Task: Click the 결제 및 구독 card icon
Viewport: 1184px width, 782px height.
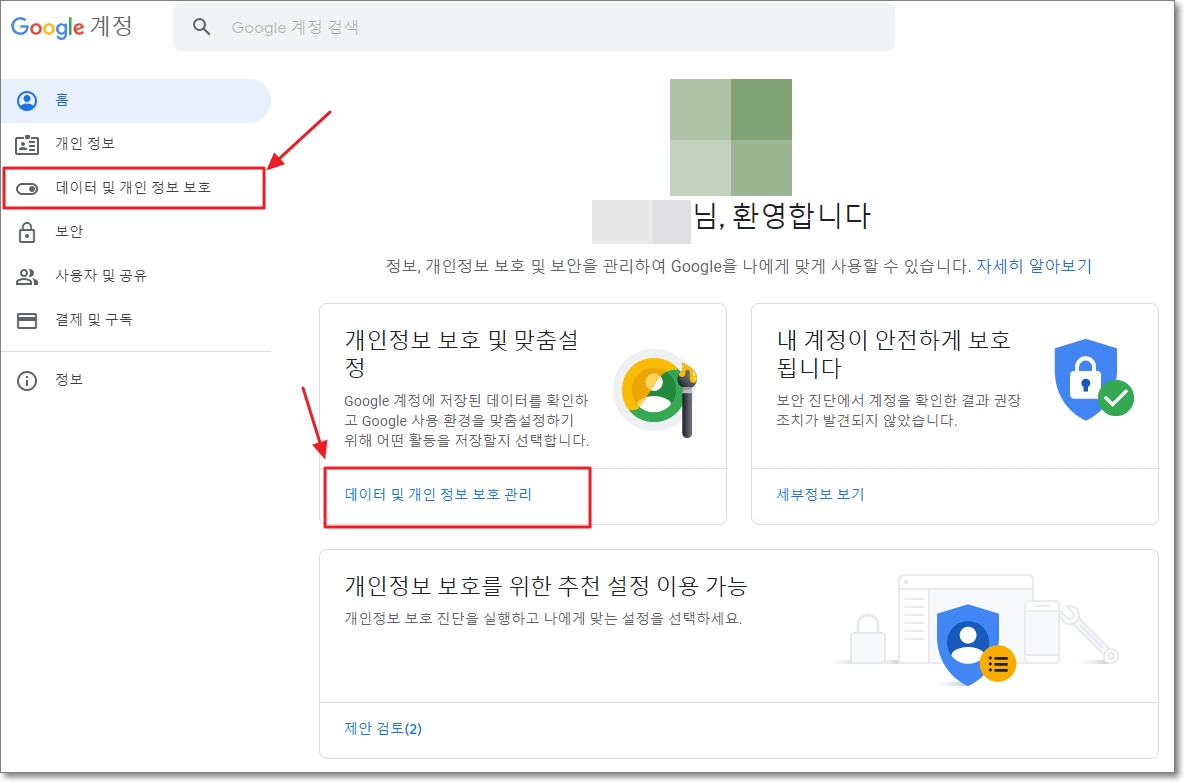Action: click(27, 320)
